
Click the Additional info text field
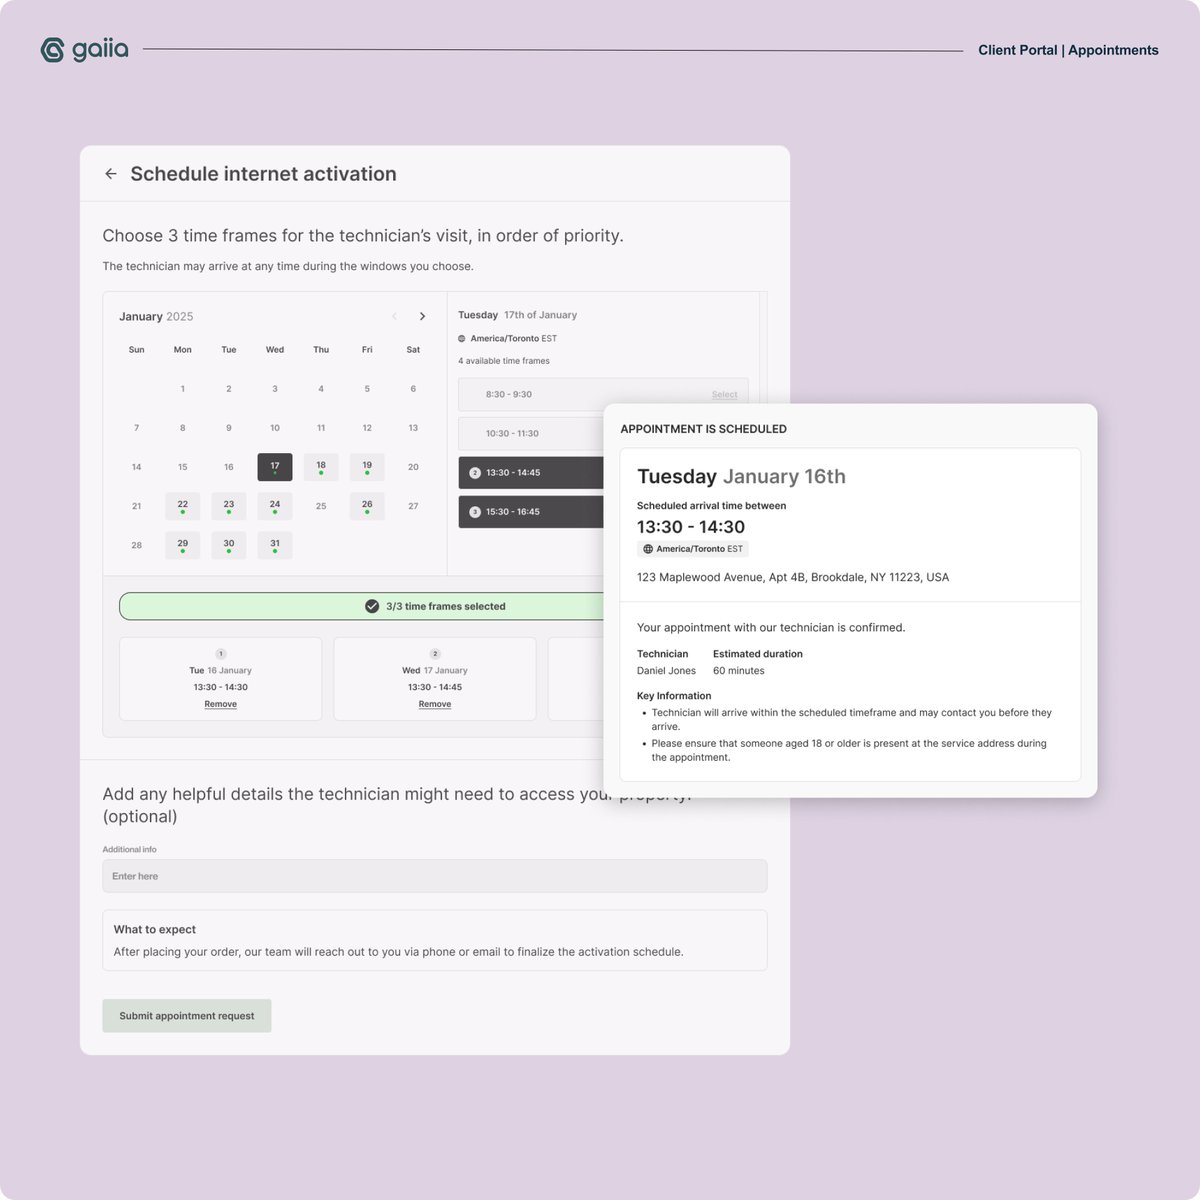(434, 875)
